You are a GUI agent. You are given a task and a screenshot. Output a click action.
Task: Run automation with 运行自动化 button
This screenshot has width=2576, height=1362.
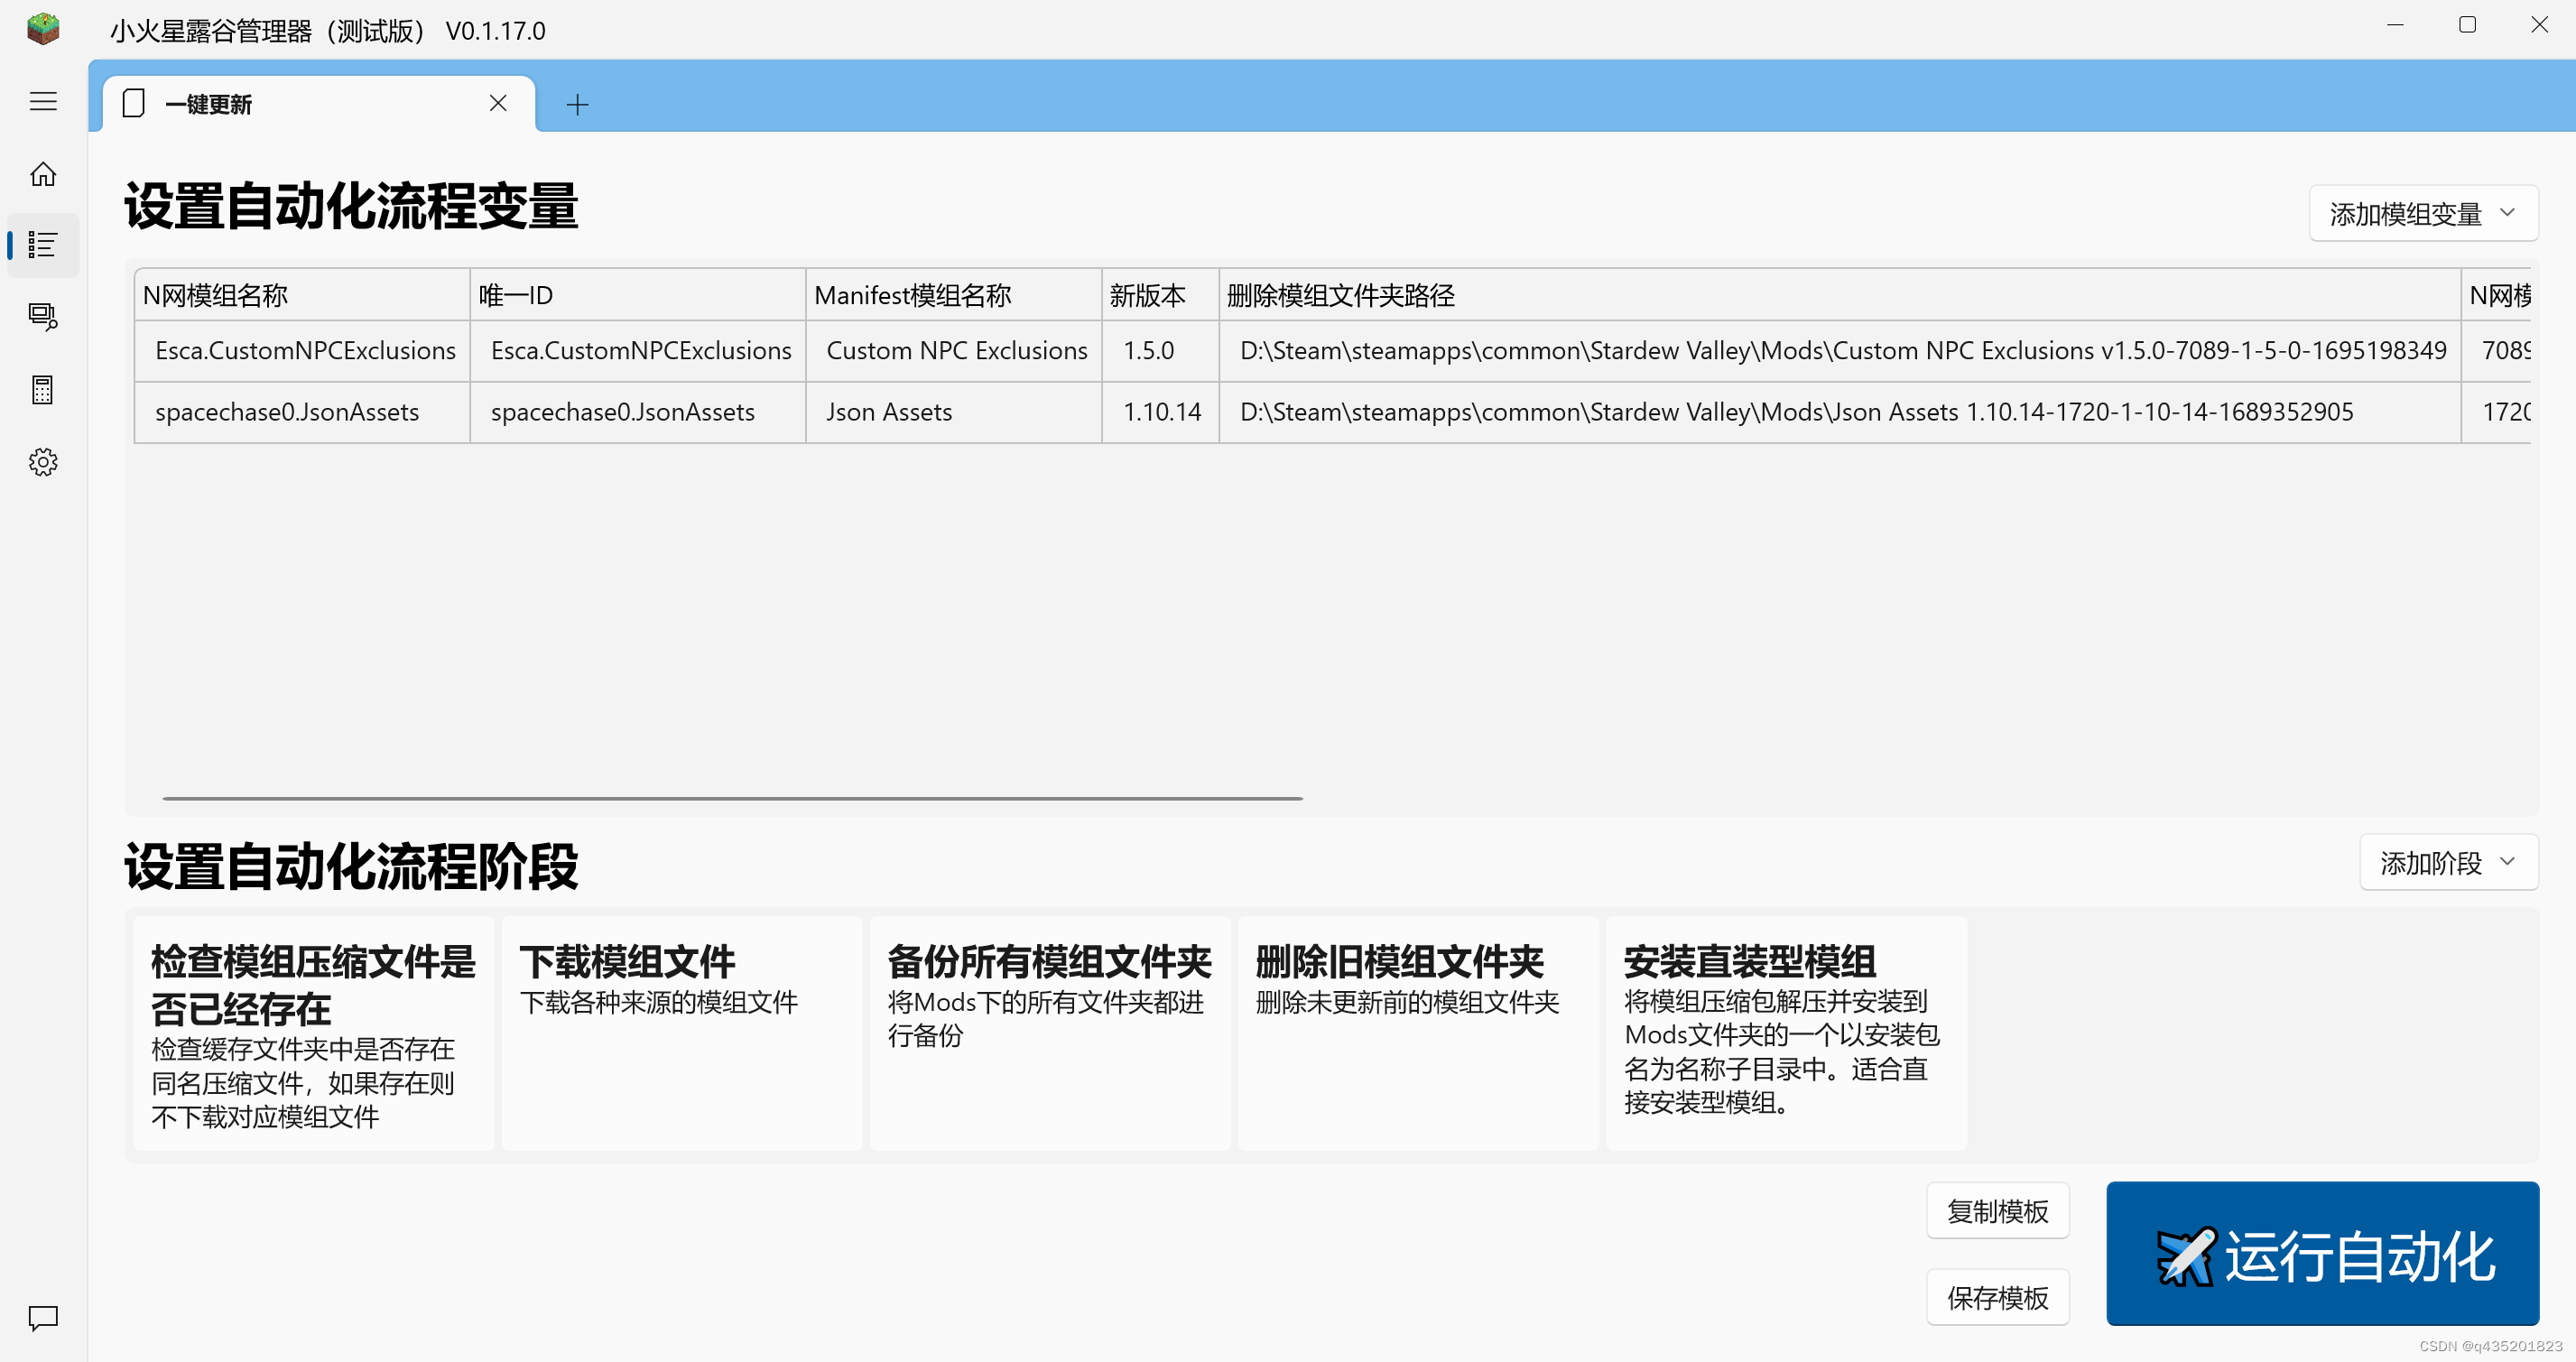pyautogui.click(x=2322, y=1253)
